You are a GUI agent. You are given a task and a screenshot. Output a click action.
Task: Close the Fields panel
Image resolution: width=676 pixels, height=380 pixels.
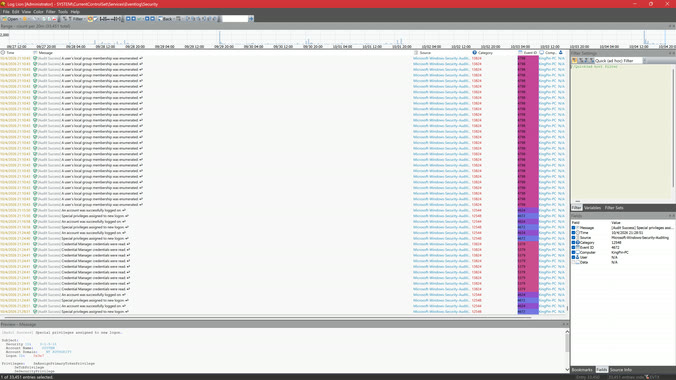(674, 216)
